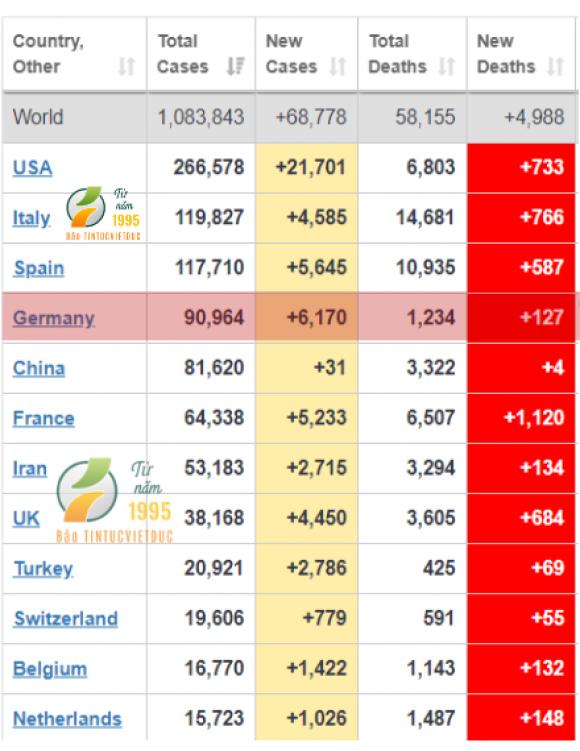This screenshot has width=580, height=751.
Task: Open the France country link
Action: [x=44, y=419]
